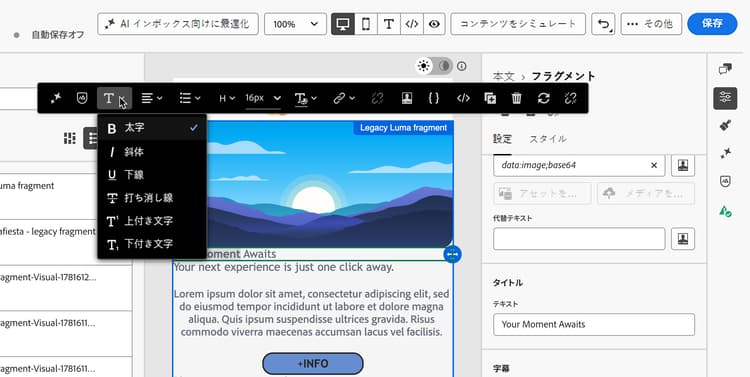This screenshot has height=377, width=750.
Task: Open the heading H dropdown
Action: click(x=227, y=98)
